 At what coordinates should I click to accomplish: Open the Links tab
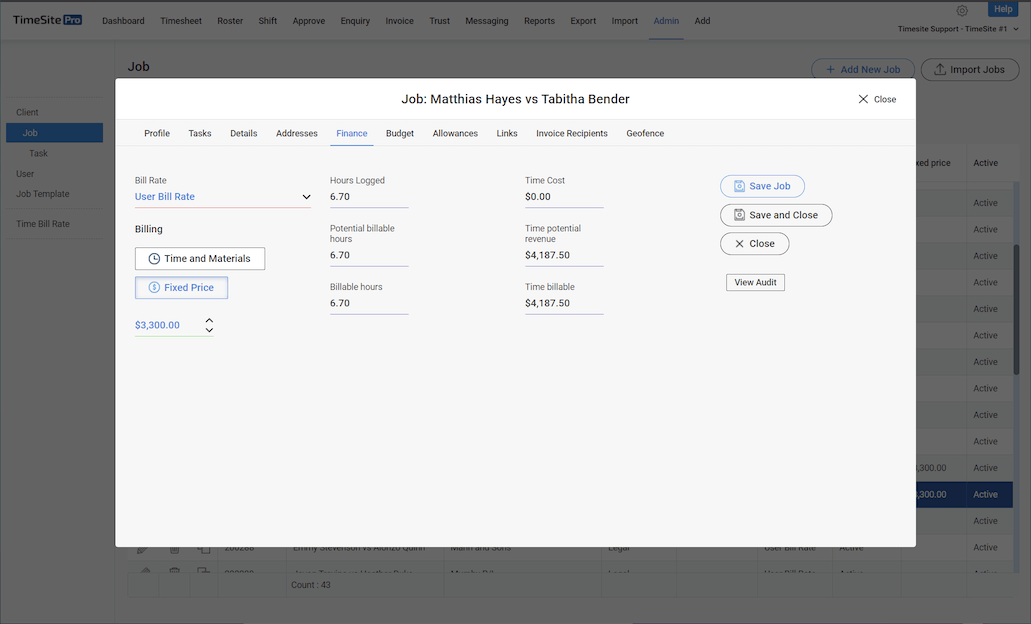(507, 133)
